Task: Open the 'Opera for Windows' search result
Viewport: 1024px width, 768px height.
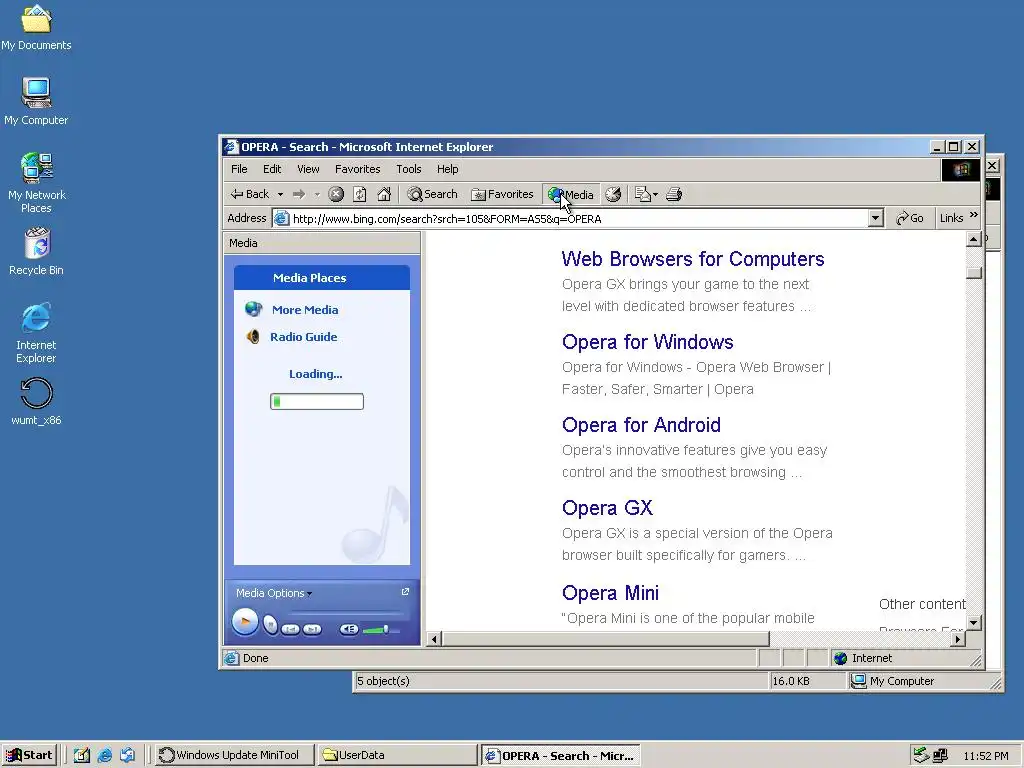Action: click(x=647, y=342)
